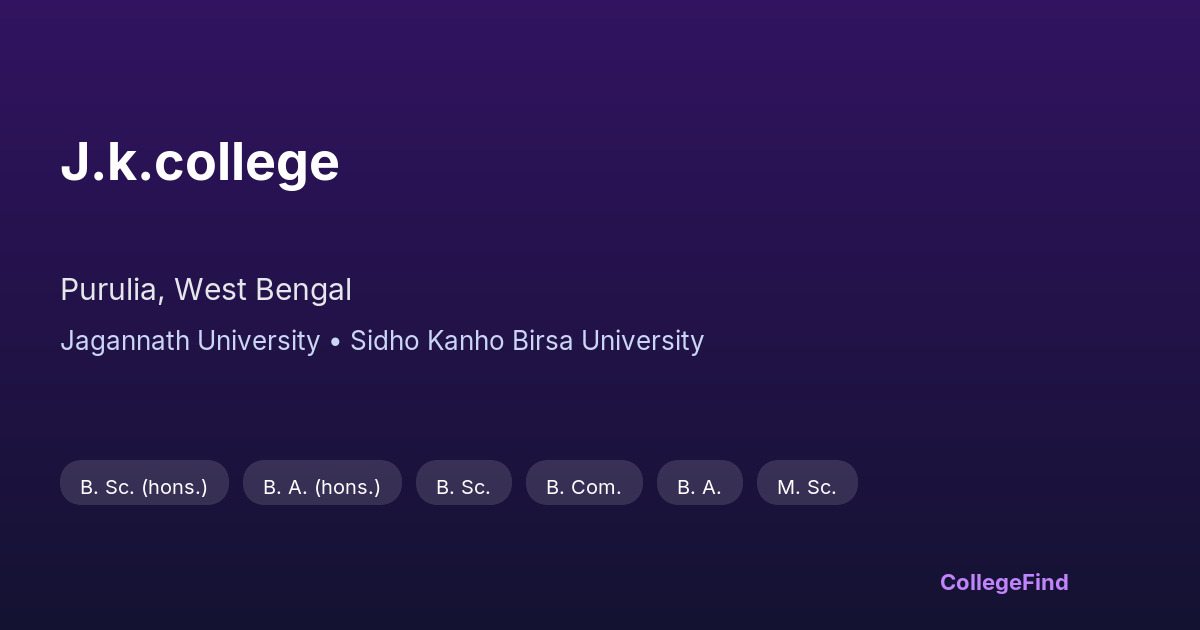This screenshot has height=630, width=1200.
Task: Pick the B. Com. course pill
Action: coord(584,487)
